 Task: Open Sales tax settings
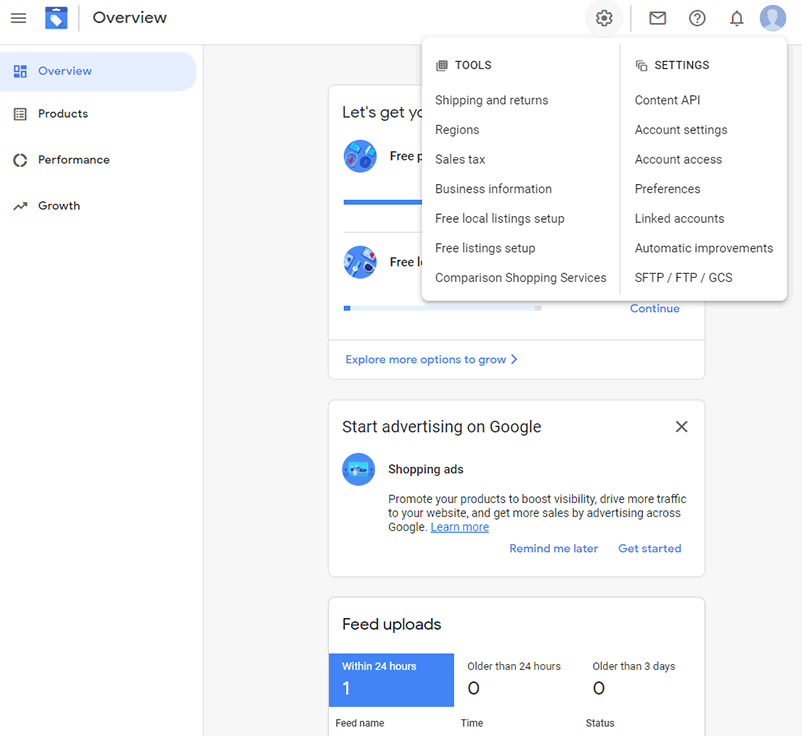pos(460,160)
